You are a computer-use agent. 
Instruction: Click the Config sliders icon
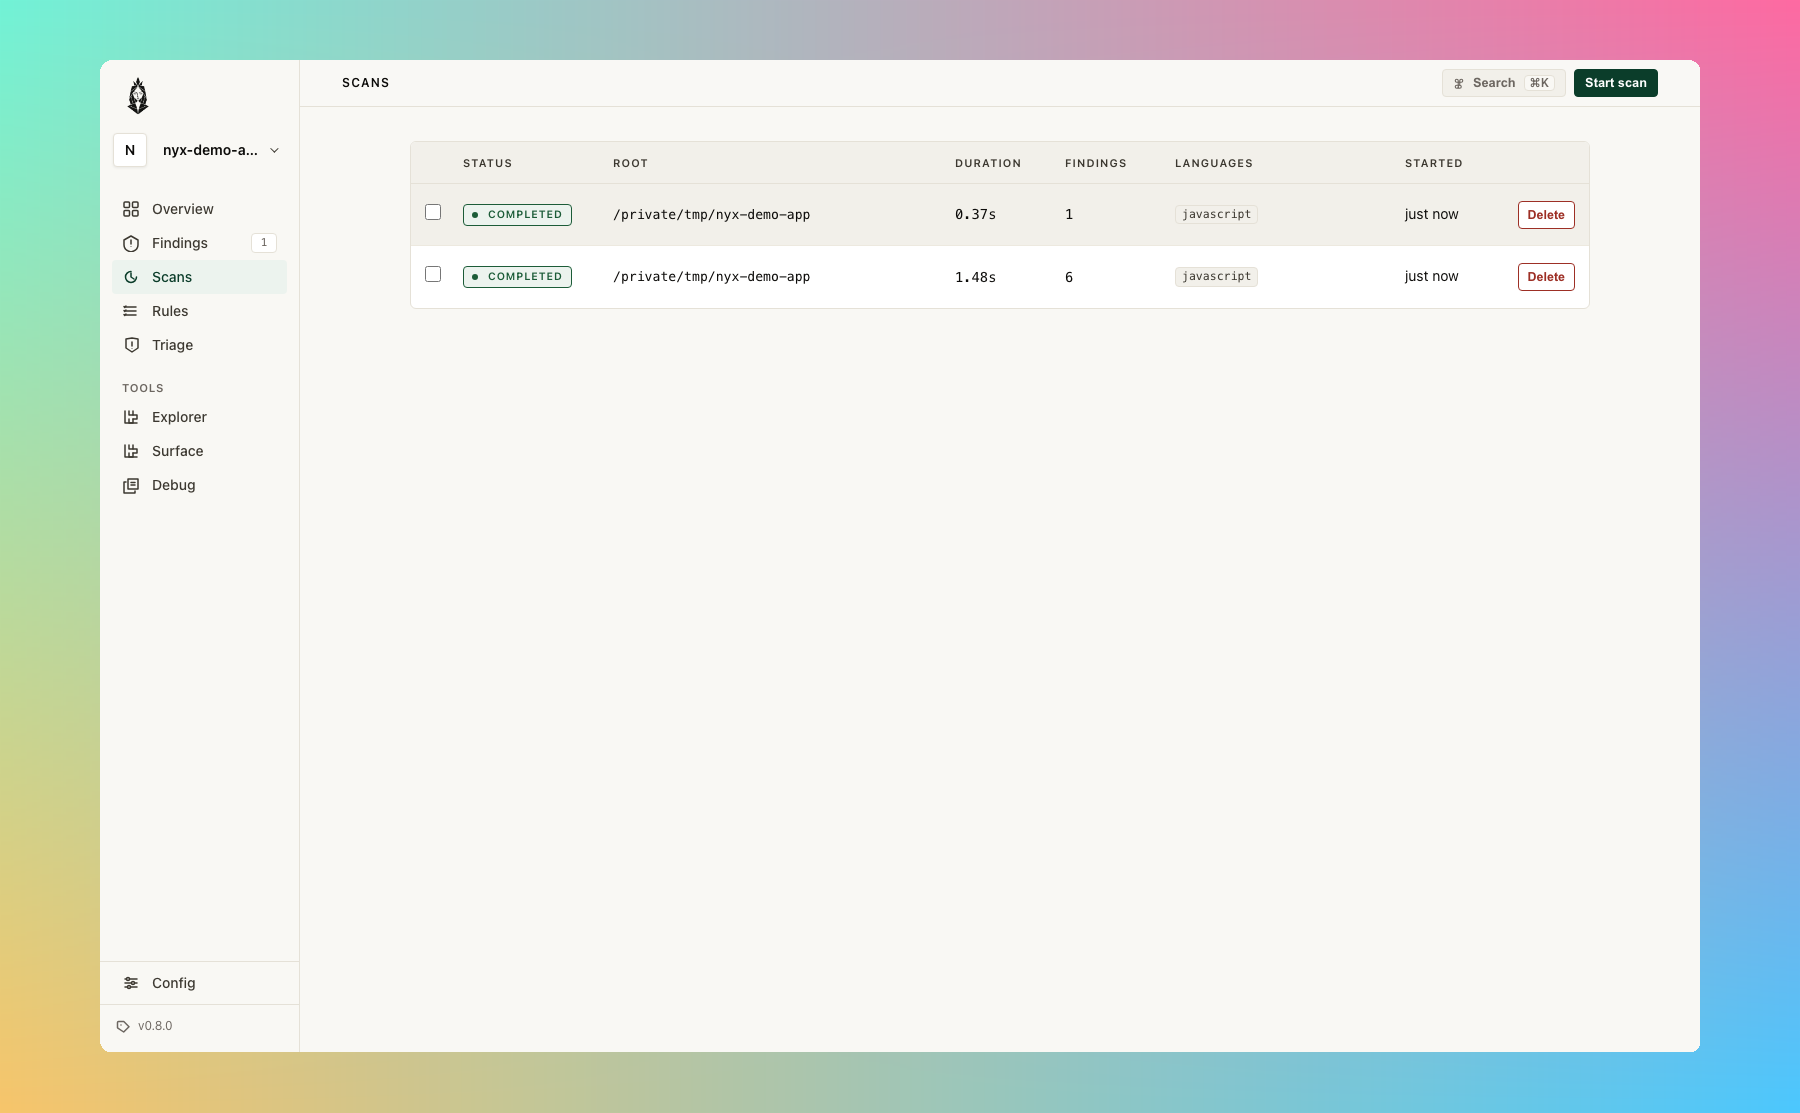(x=131, y=983)
